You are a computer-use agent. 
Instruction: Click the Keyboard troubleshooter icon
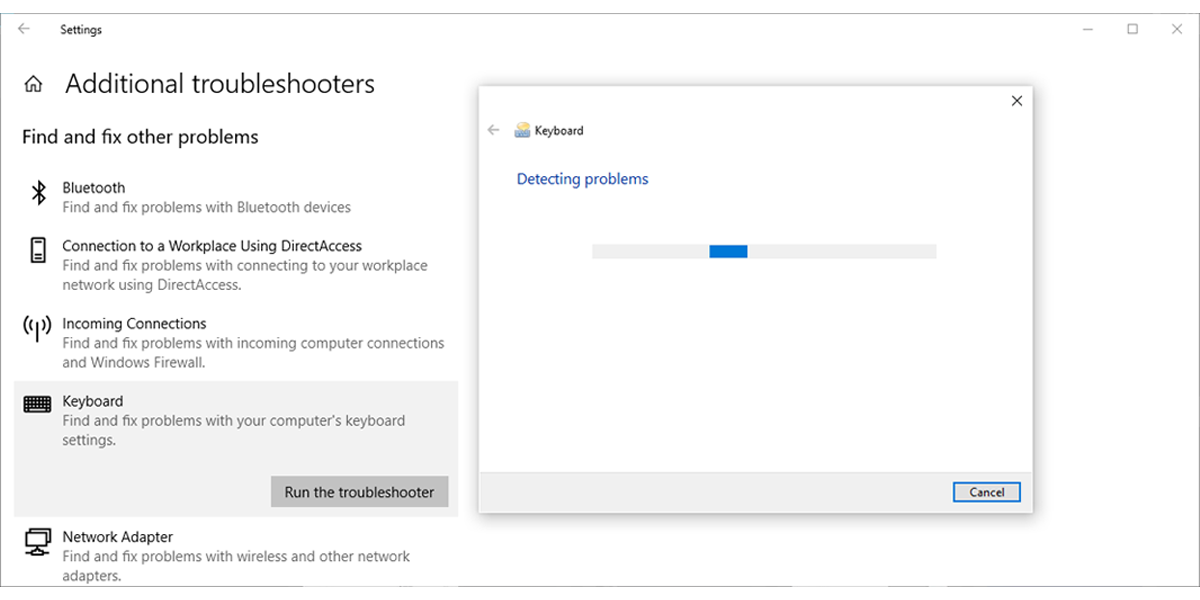tap(37, 404)
